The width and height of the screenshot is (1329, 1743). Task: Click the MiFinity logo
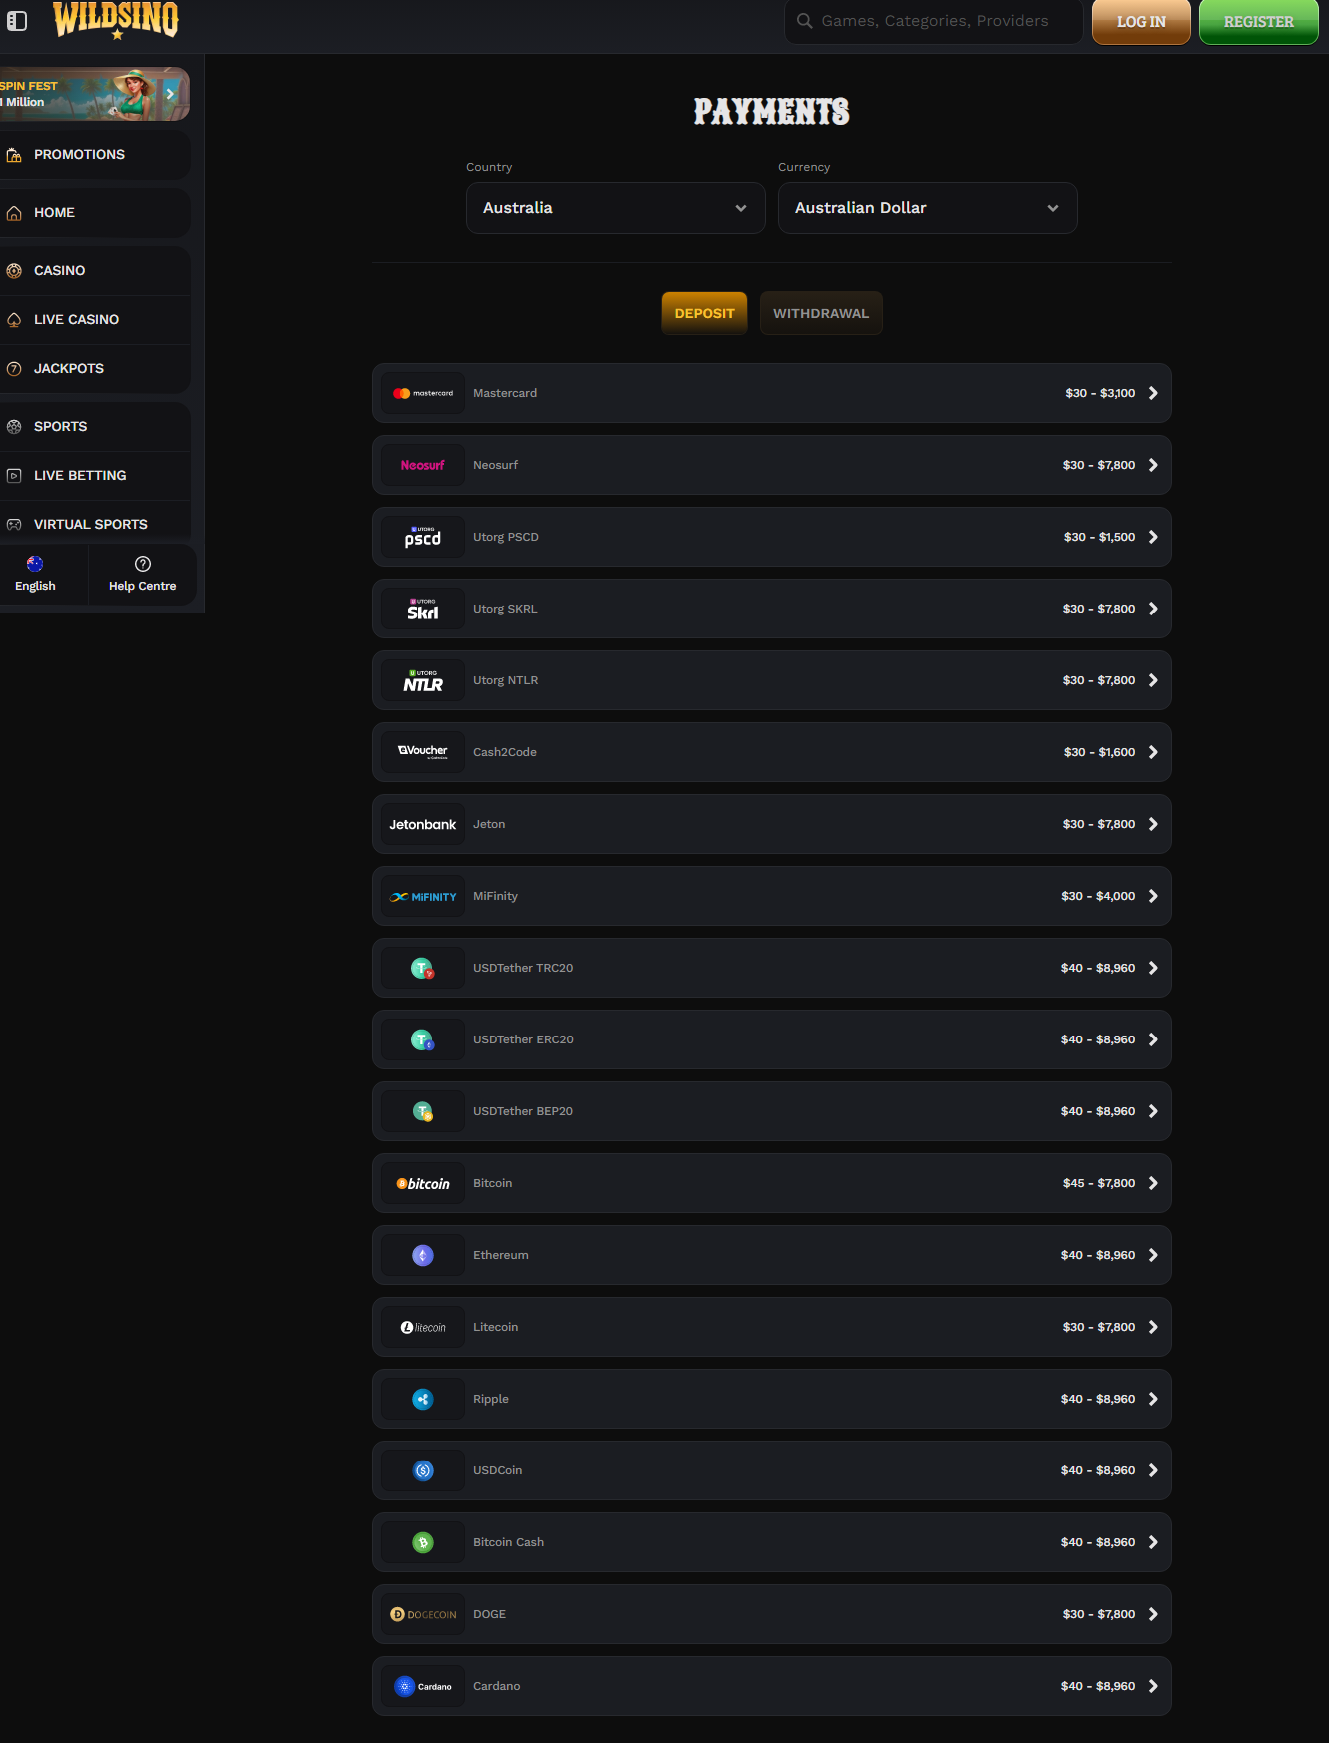click(423, 896)
